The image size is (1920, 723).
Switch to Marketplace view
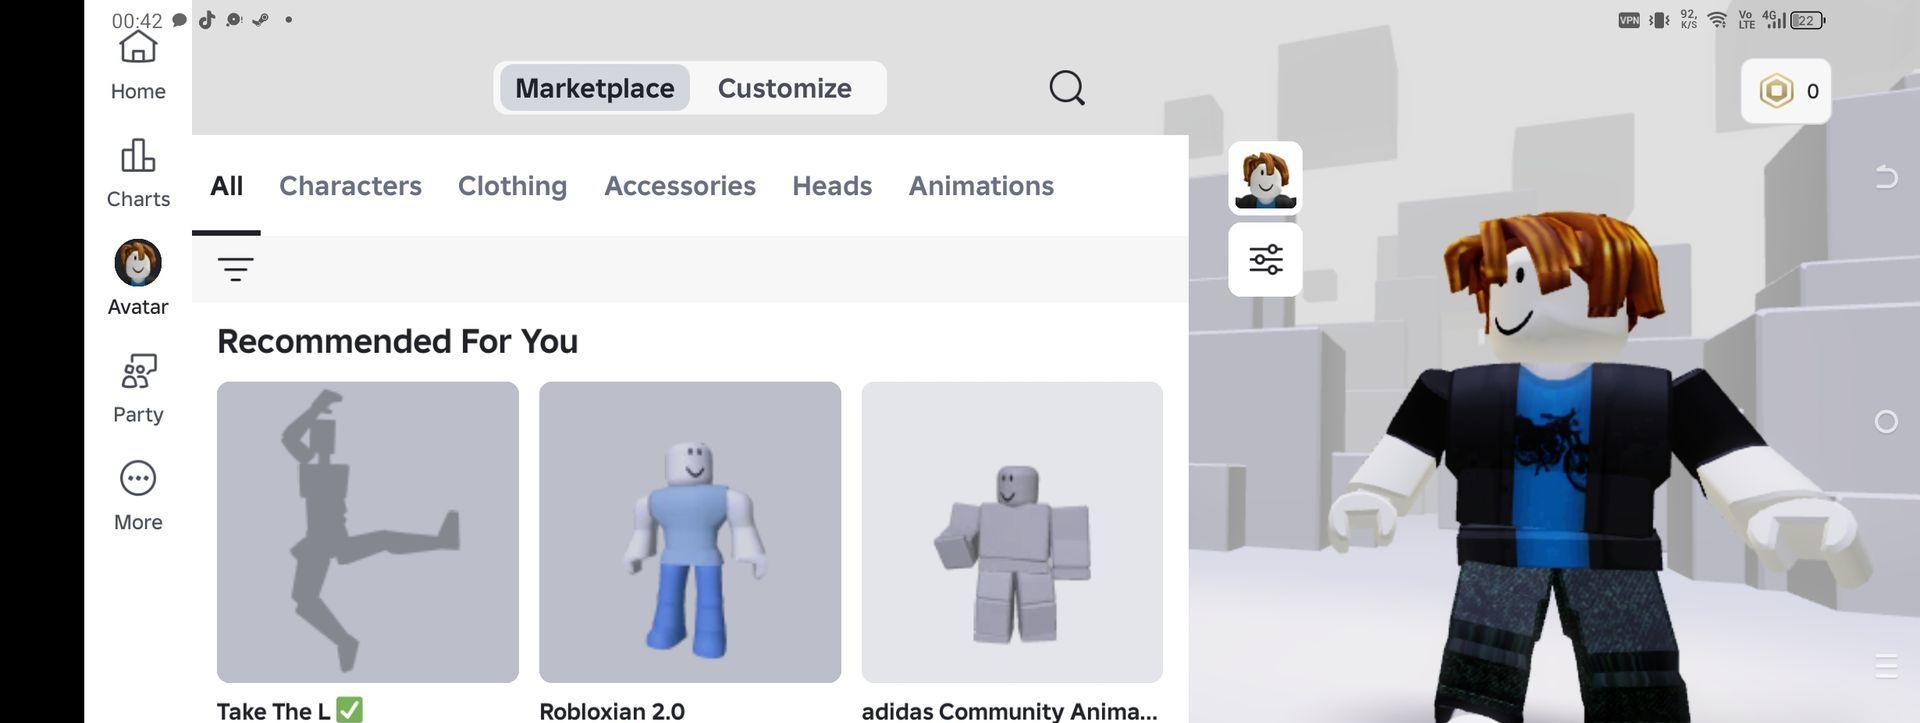594,88
